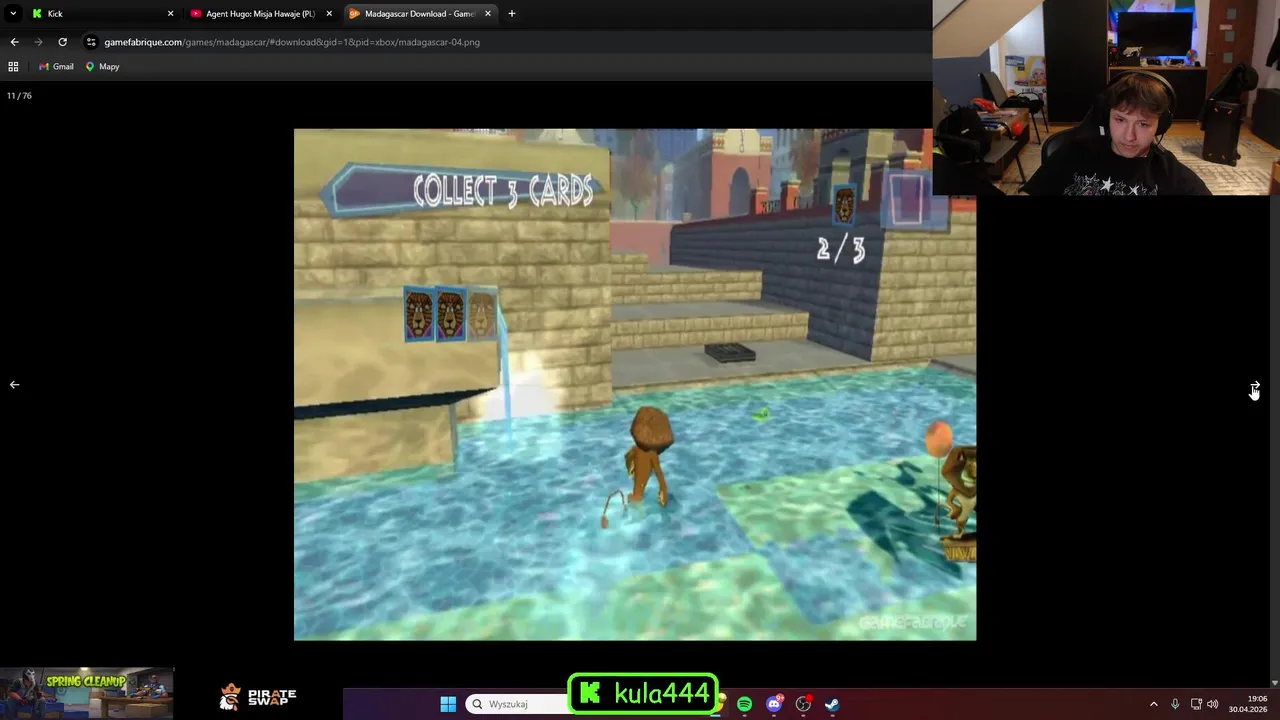Open the Mapy bookmark
The image size is (1280, 720).
[102, 67]
